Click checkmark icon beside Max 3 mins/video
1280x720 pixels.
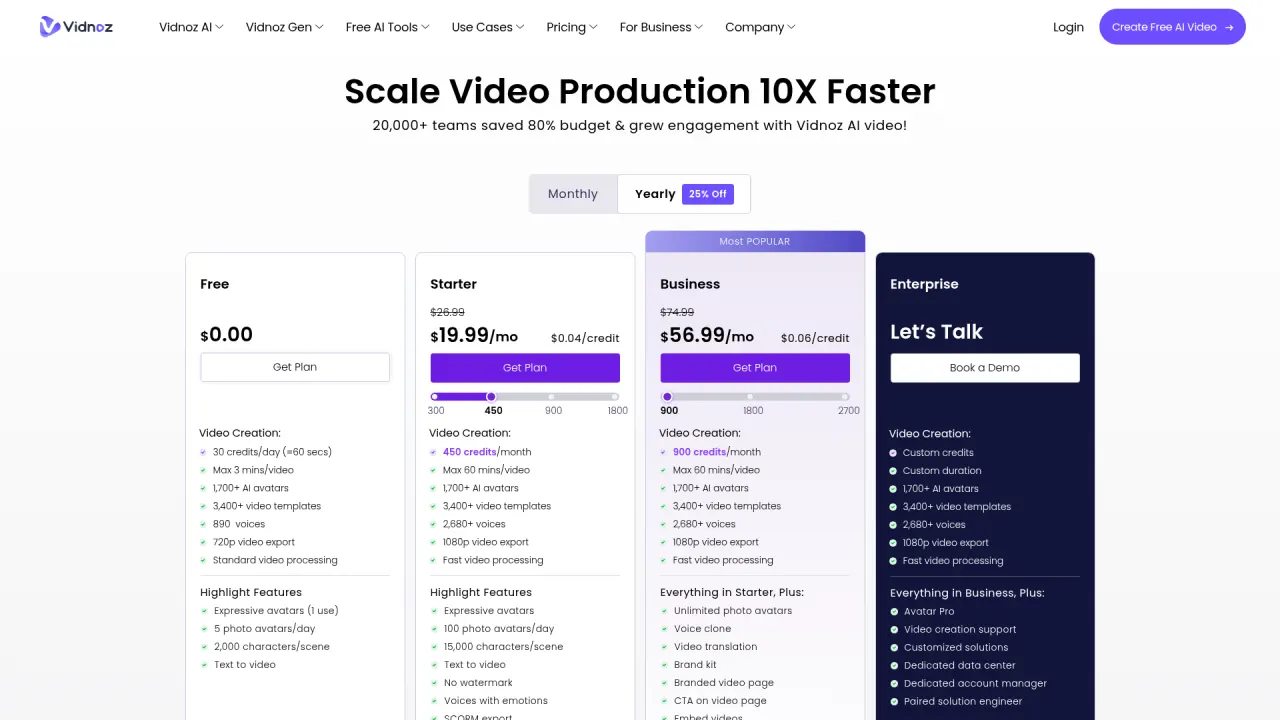[203, 470]
